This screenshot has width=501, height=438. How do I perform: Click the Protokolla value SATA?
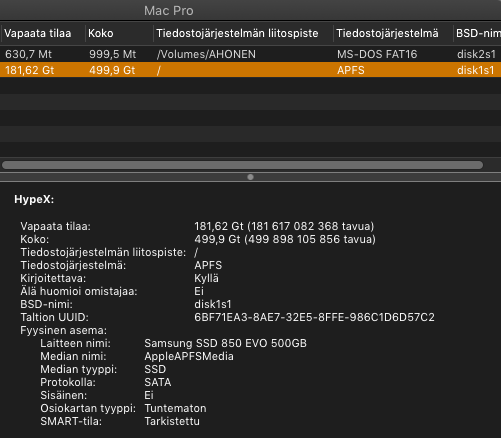click(x=158, y=382)
